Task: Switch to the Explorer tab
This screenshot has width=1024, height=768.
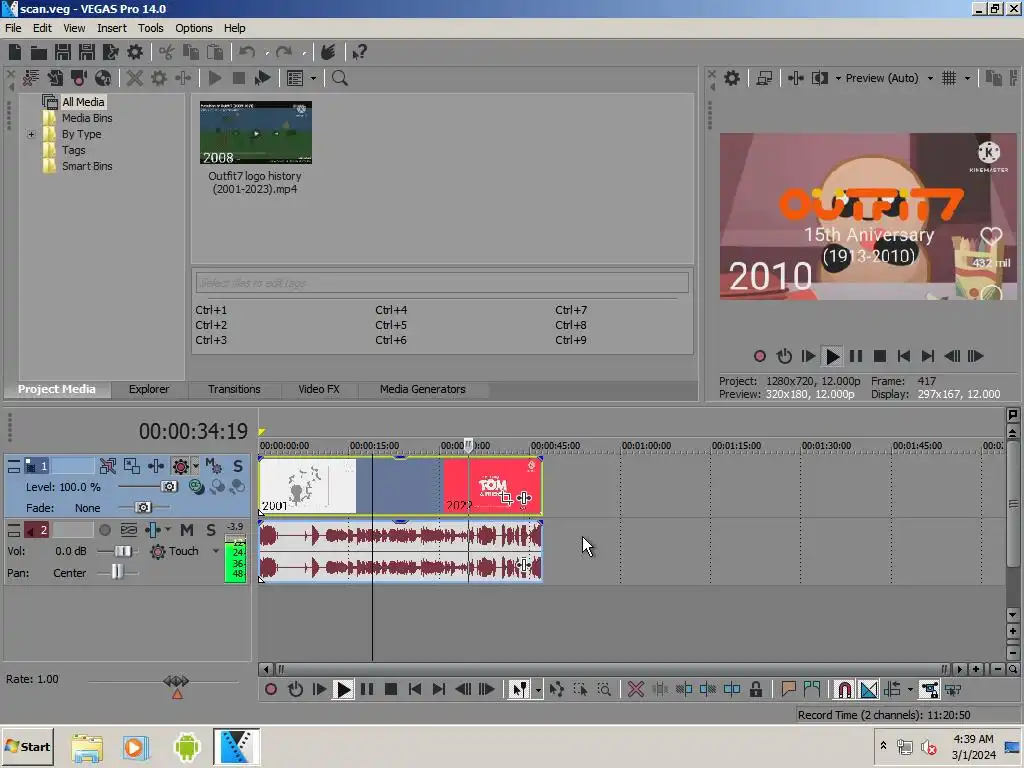Action: coord(149,389)
